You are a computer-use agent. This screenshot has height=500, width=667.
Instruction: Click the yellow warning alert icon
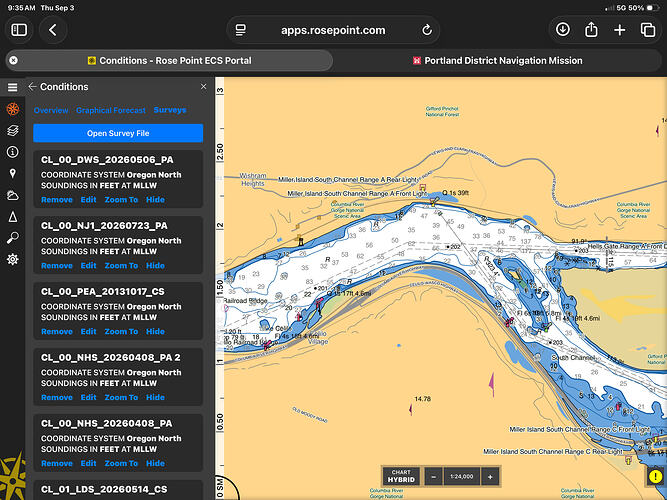point(655,476)
